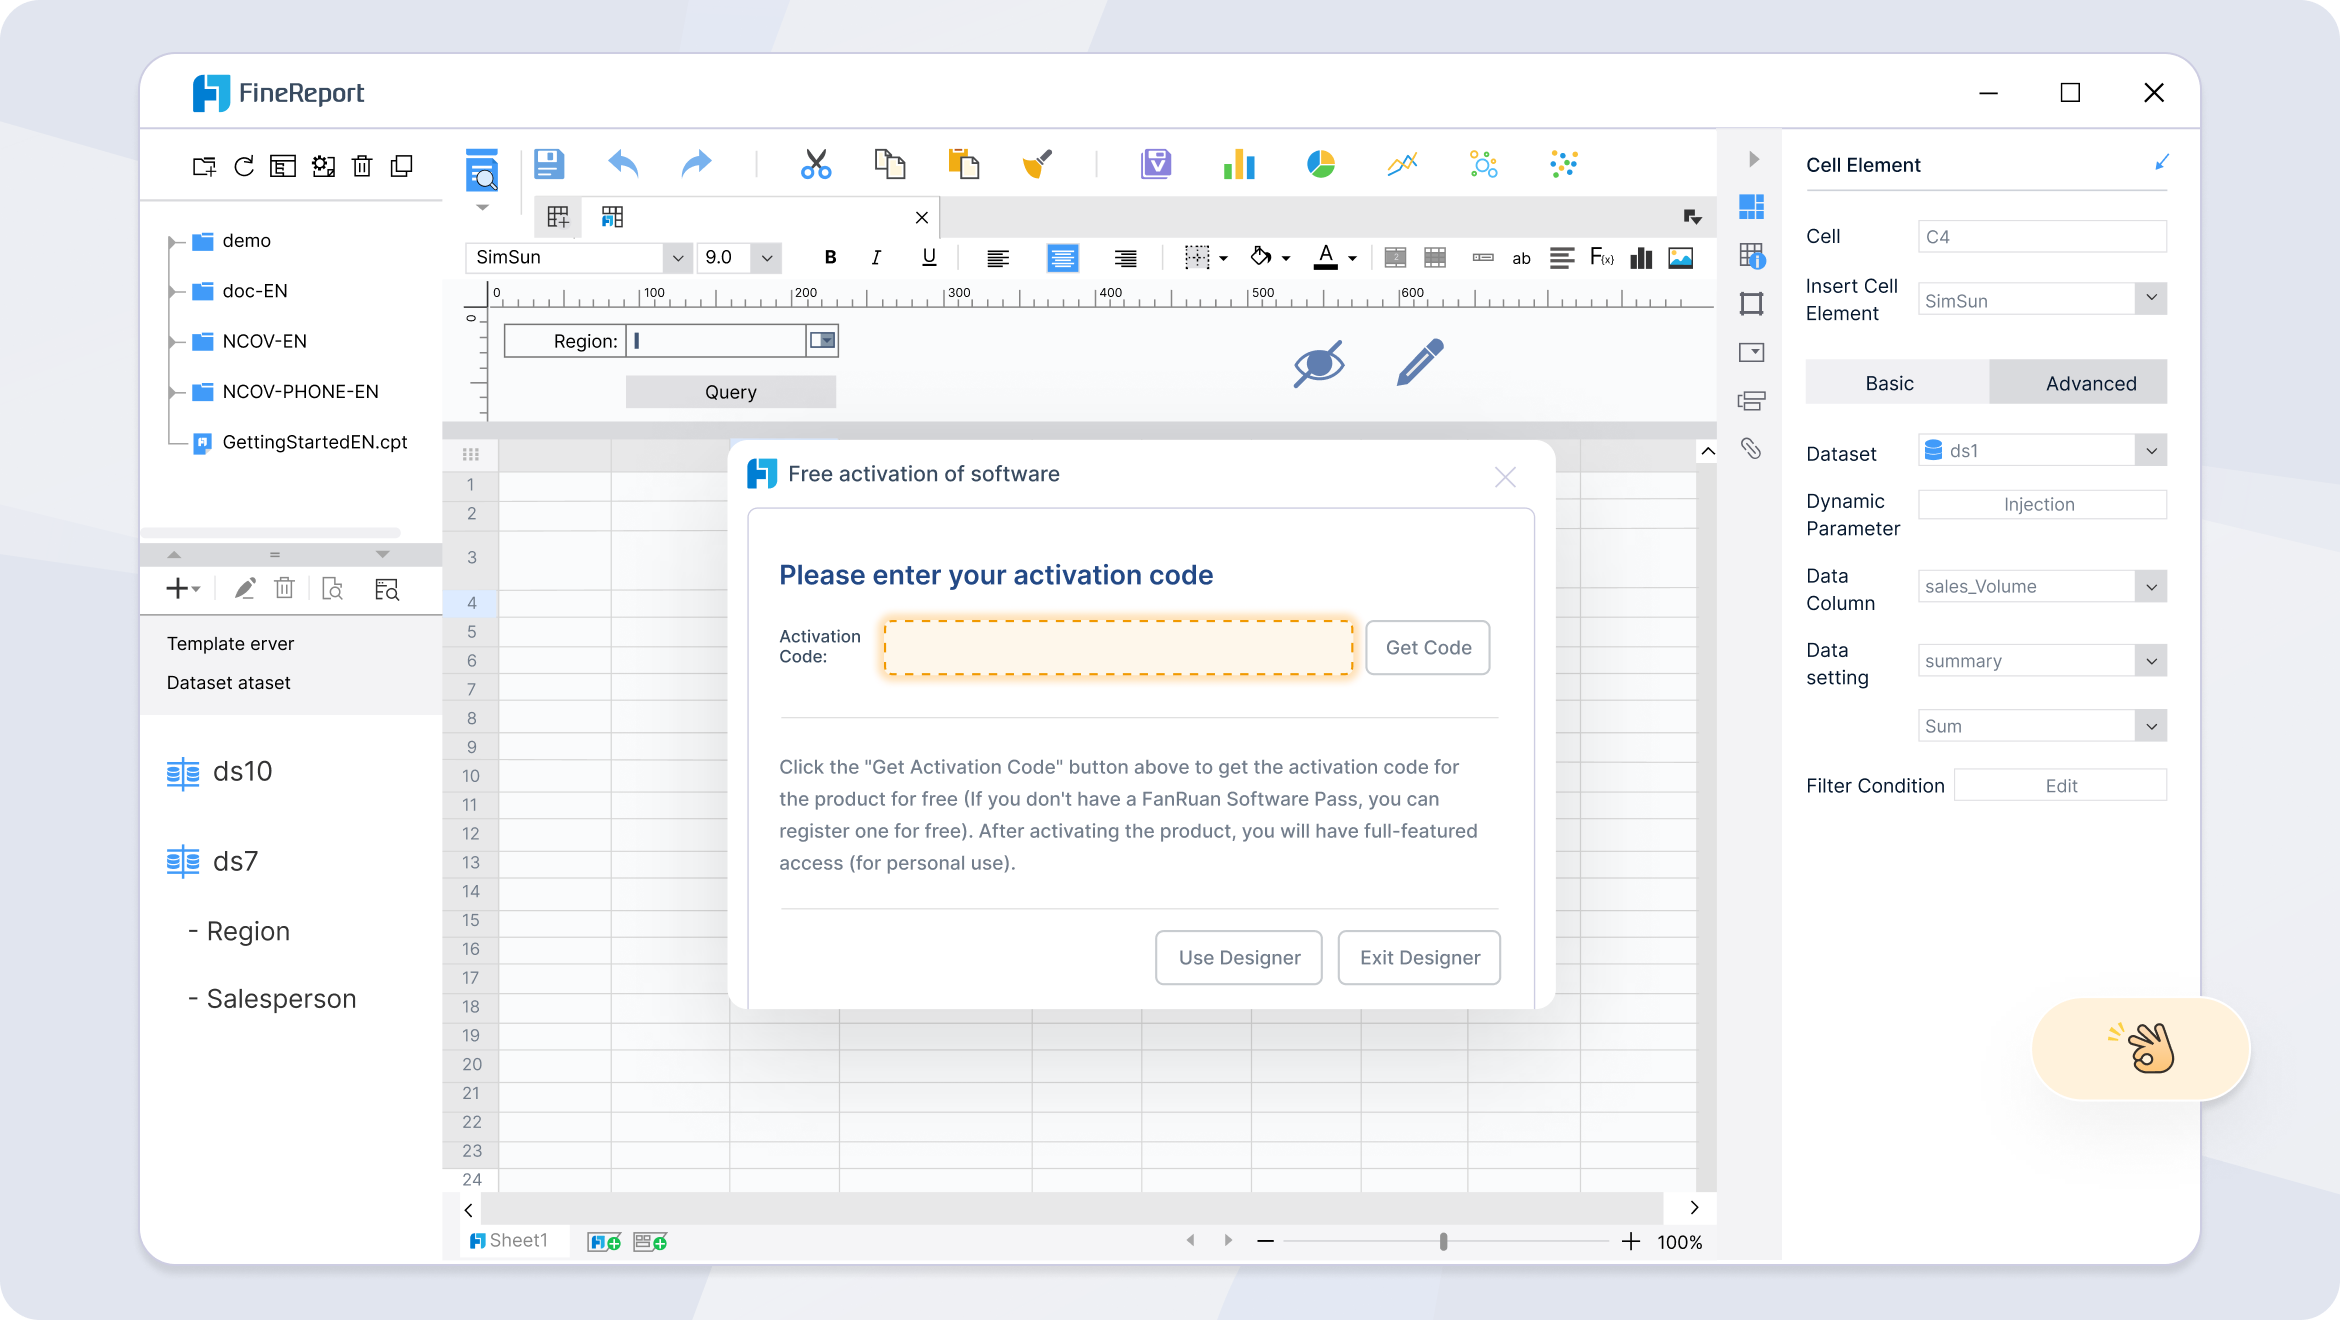2340x1320 pixels.
Task: Click the format painter brush icon
Action: [x=1037, y=164]
